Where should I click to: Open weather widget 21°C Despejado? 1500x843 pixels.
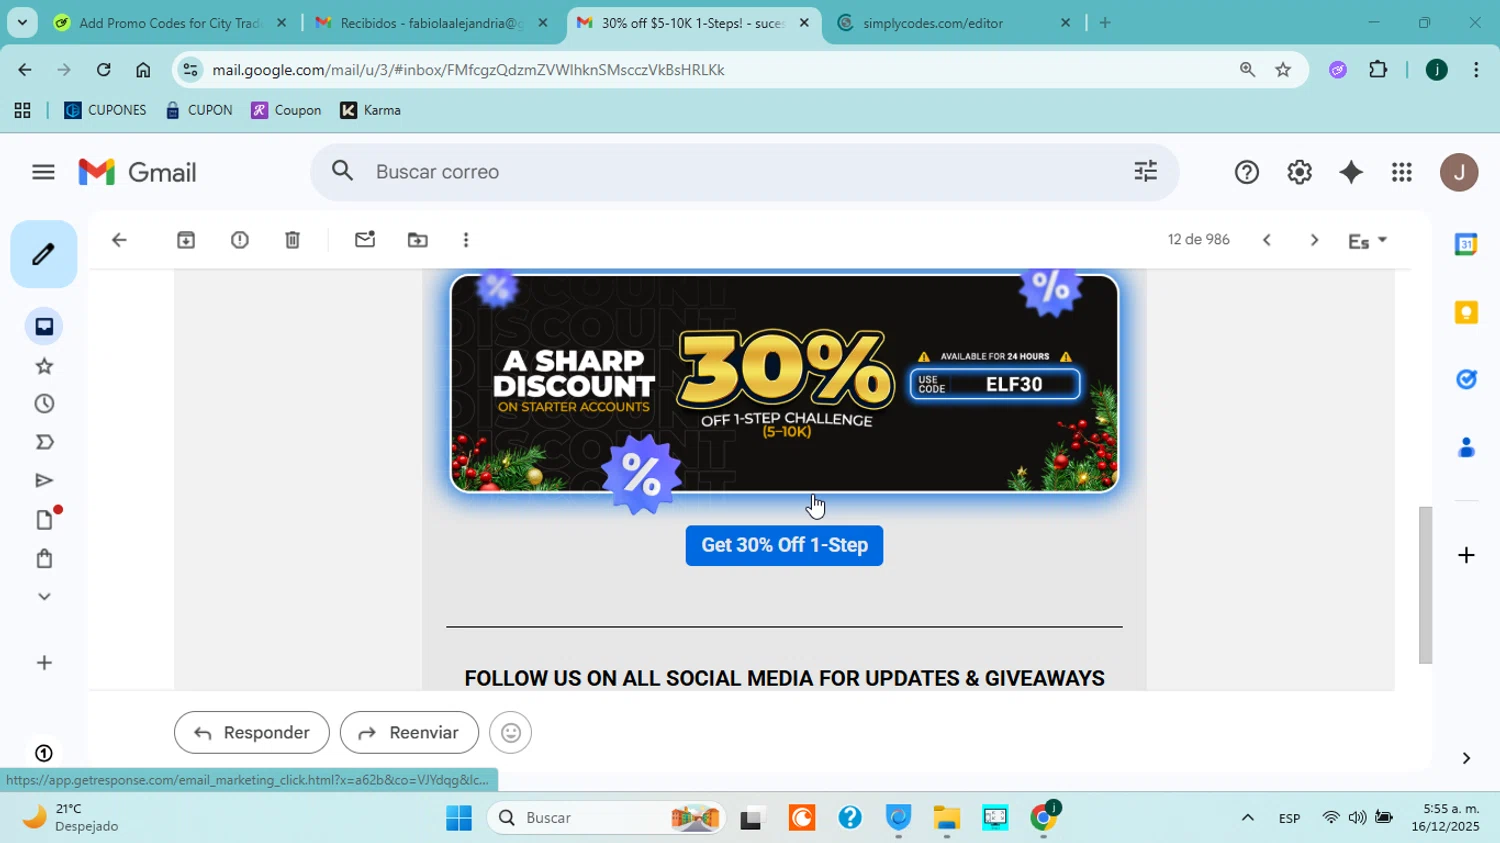pyautogui.click(x=70, y=818)
